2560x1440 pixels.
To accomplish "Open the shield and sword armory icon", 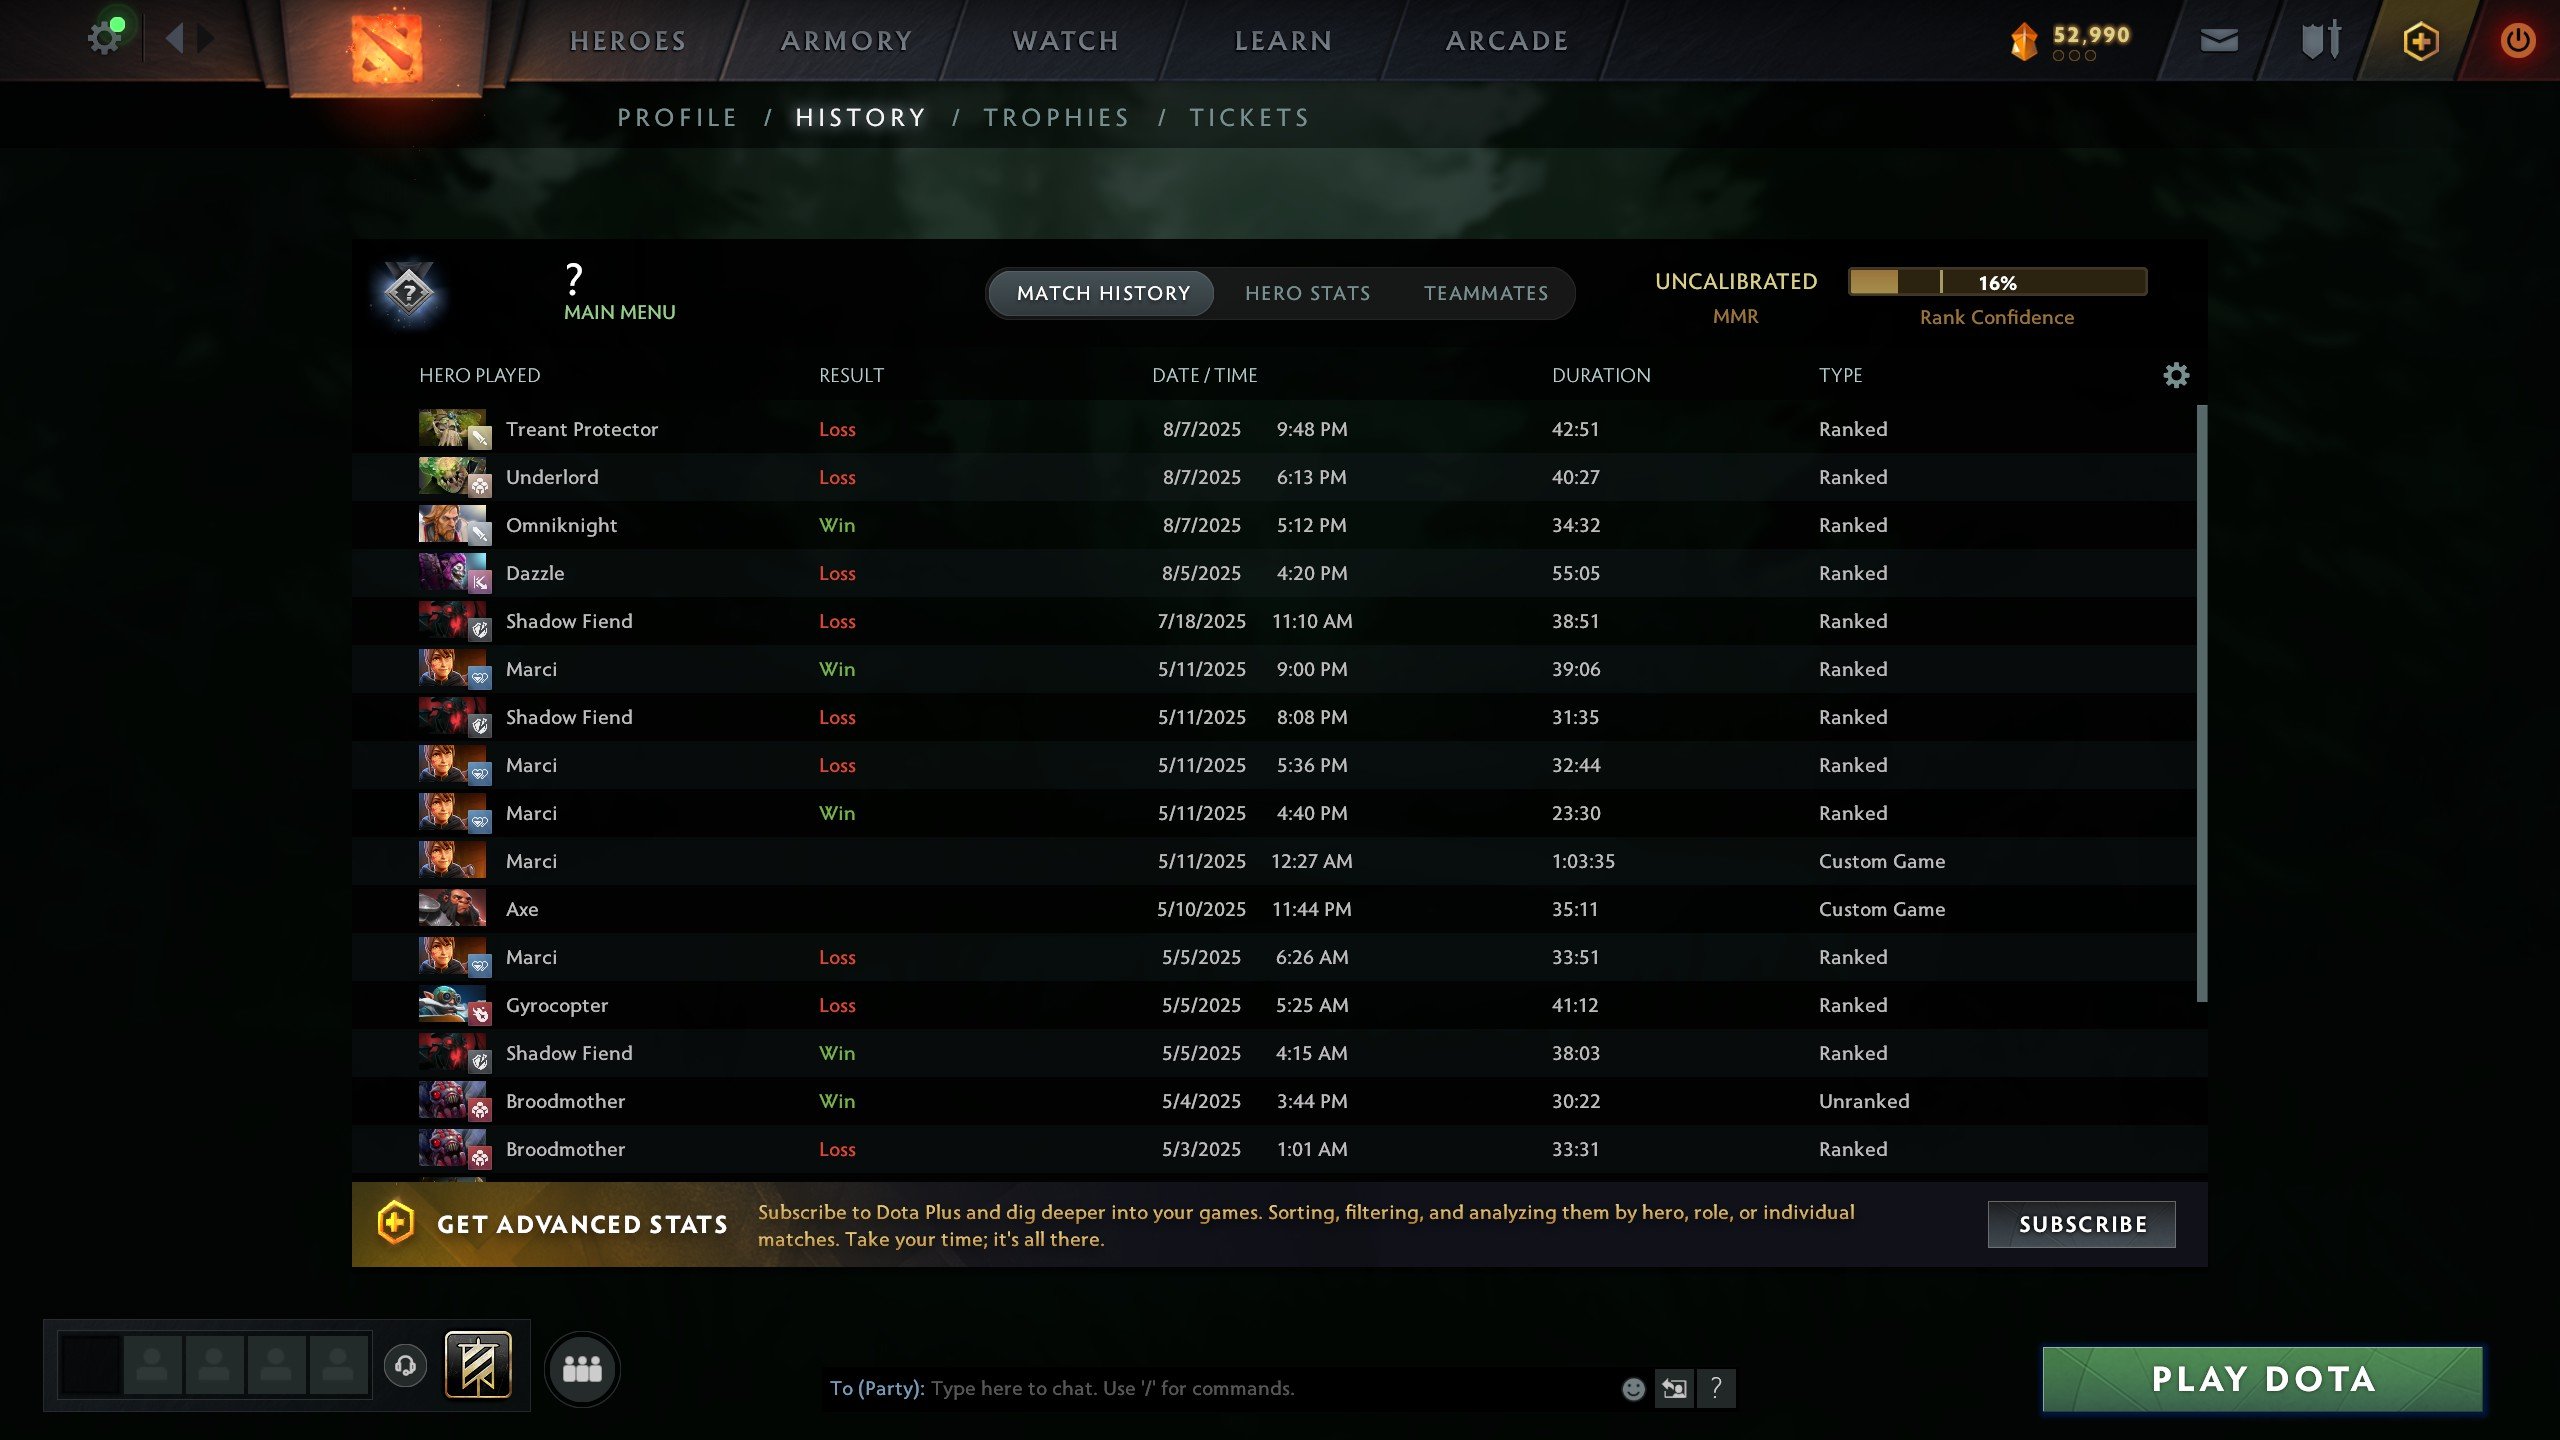I will pyautogui.click(x=2320, y=40).
